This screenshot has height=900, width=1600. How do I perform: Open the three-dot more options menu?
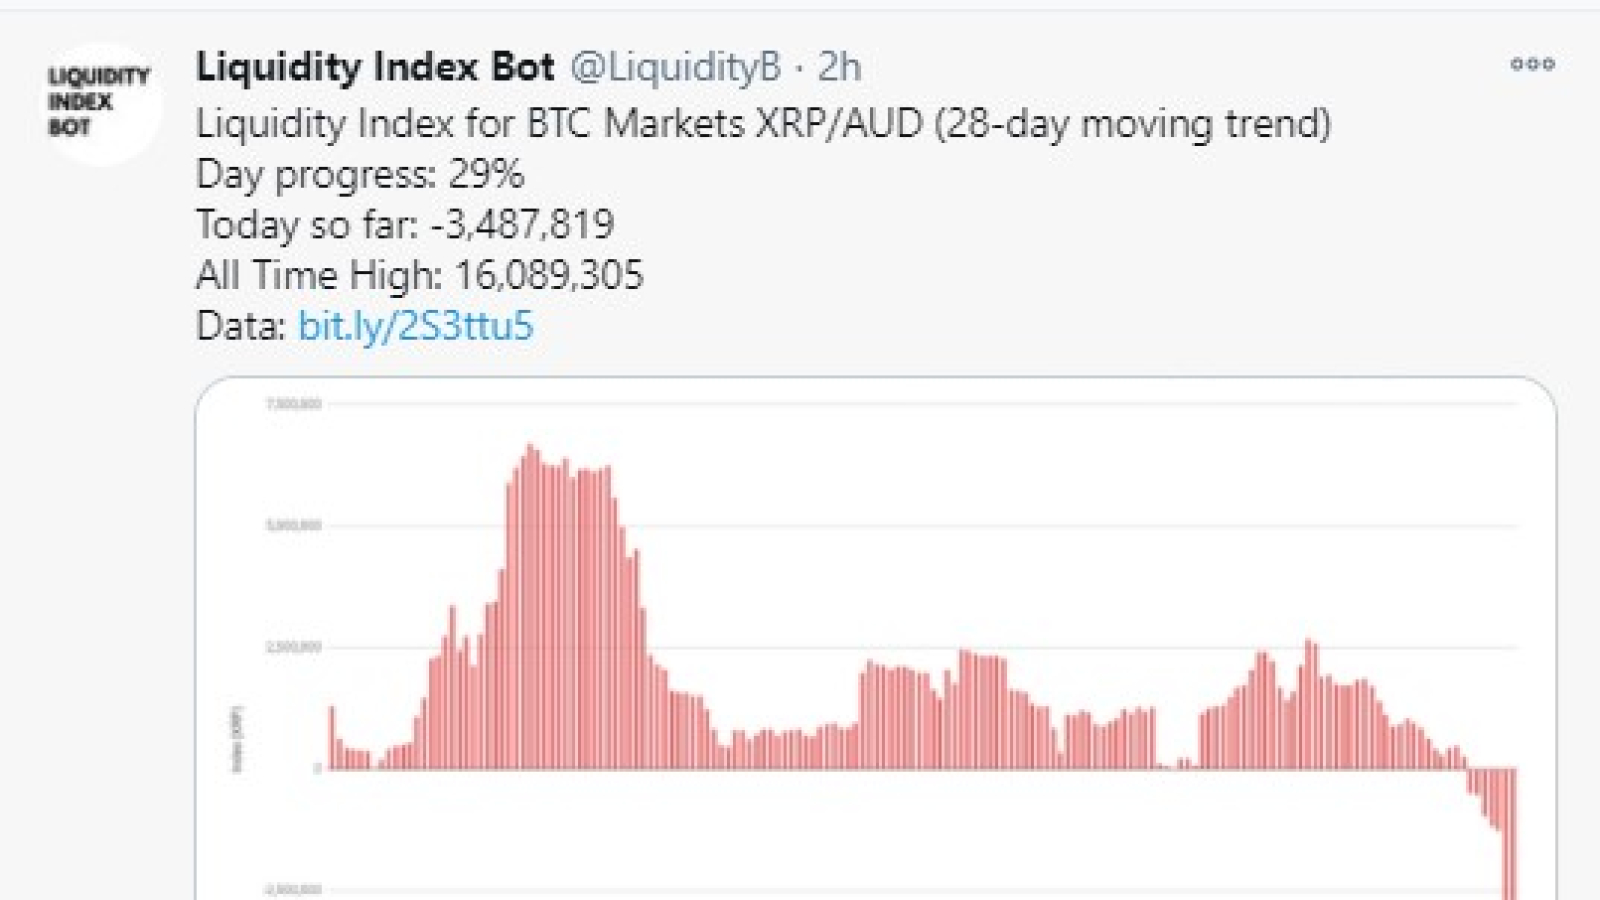pyautogui.click(x=1532, y=64)
